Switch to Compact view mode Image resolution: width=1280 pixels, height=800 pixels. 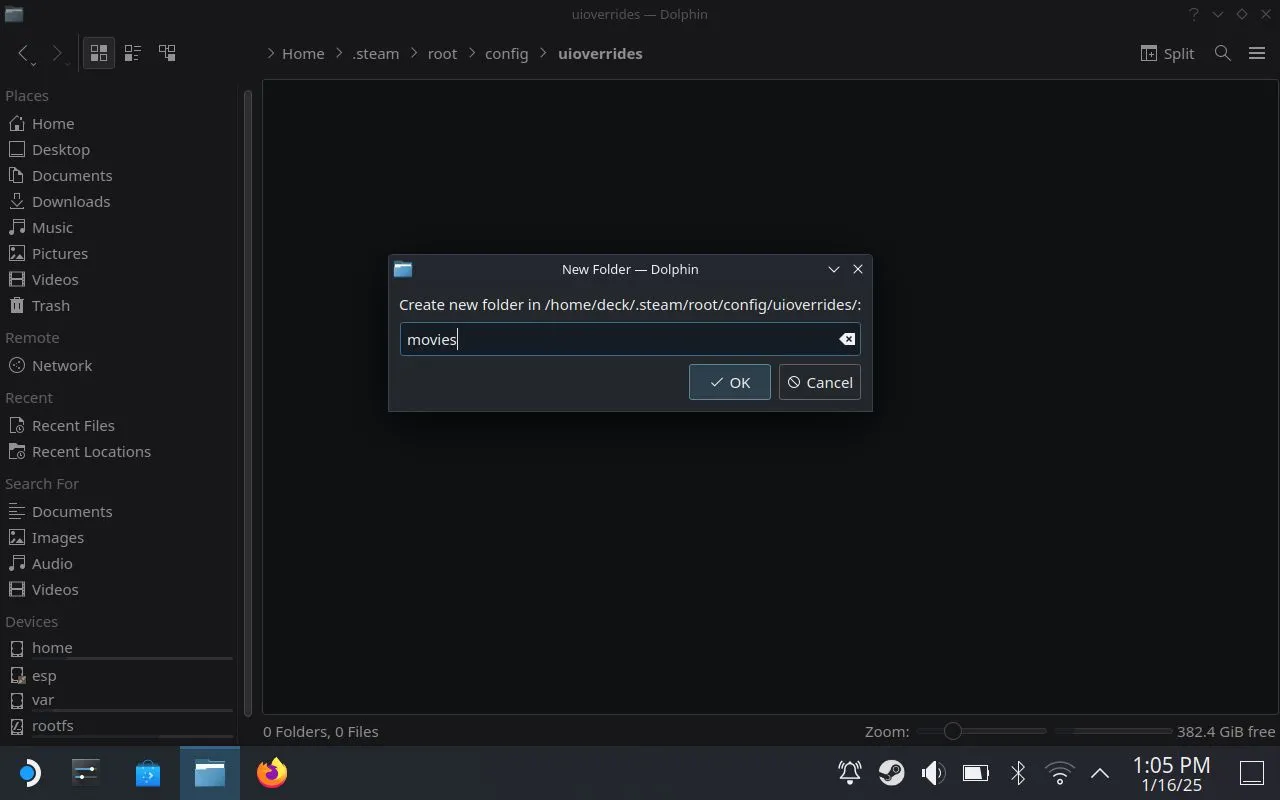click(132, 53)
